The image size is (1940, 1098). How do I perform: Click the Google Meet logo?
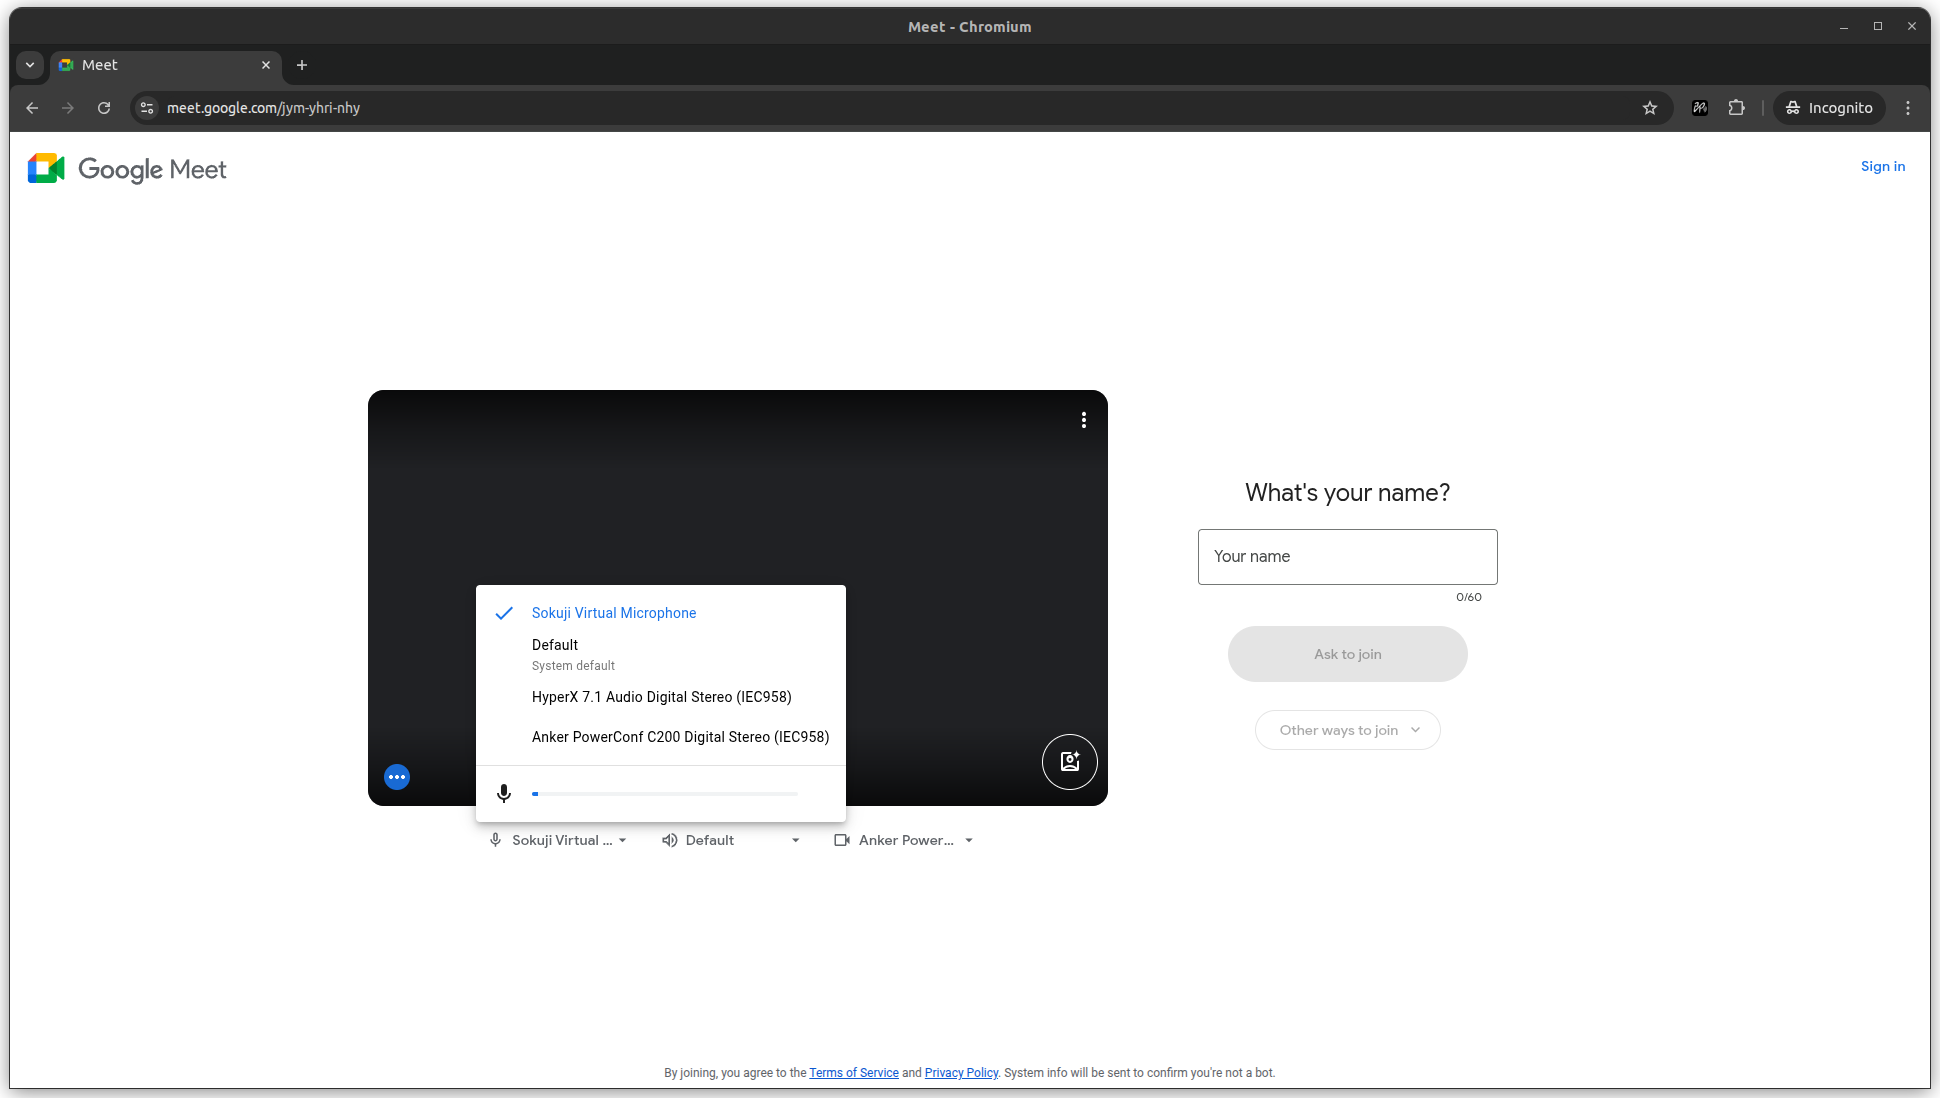(127, 169)
